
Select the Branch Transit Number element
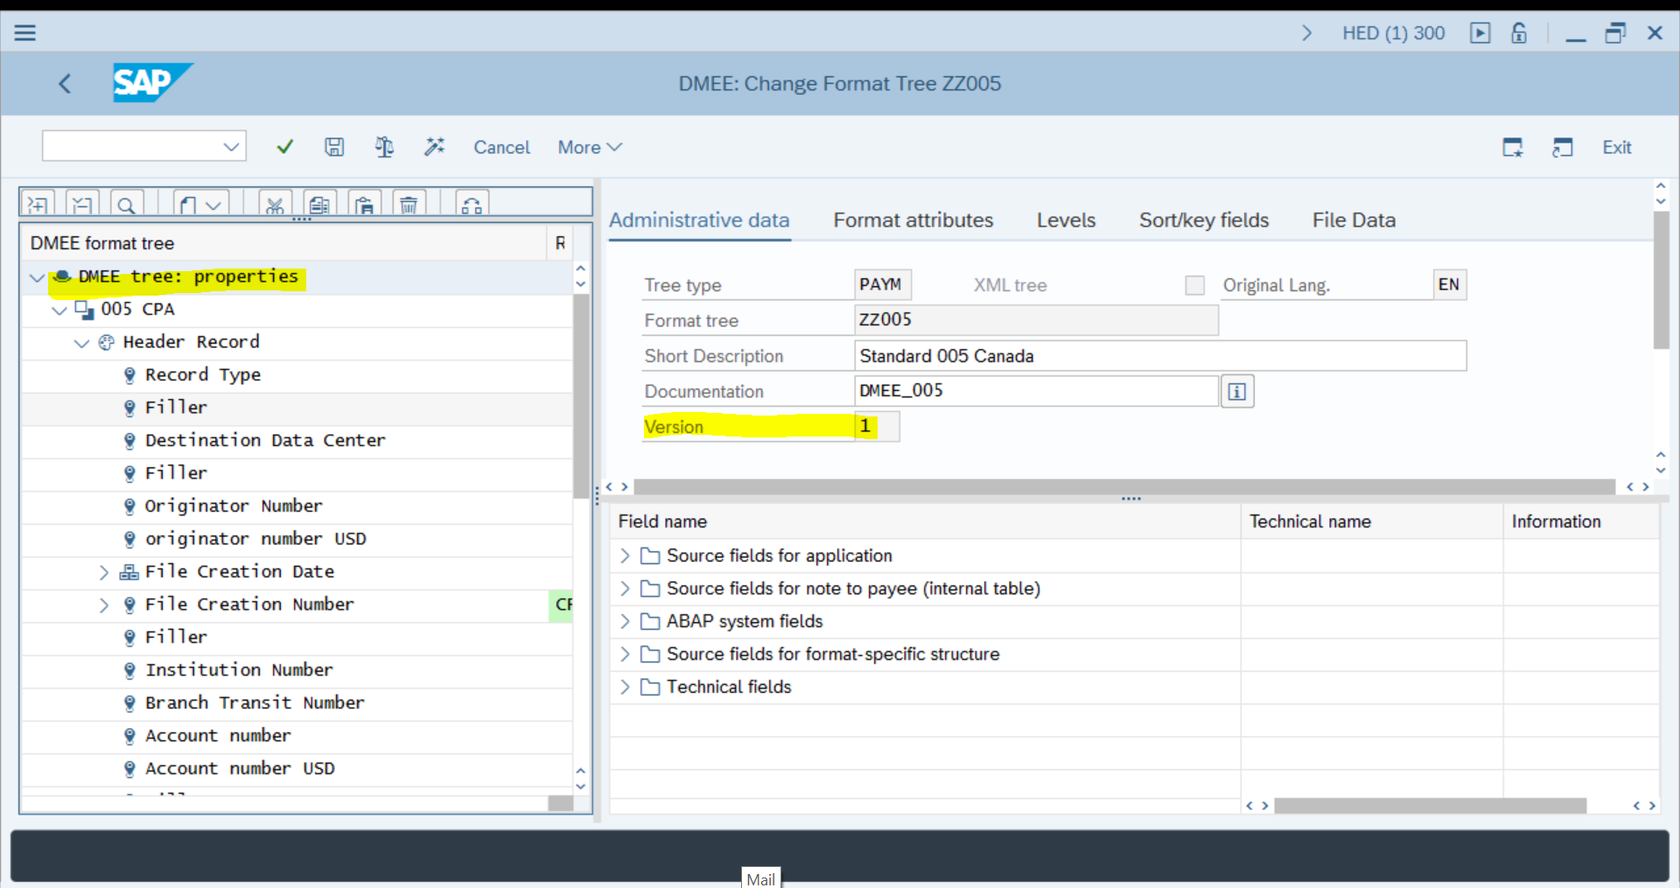[254, 703]
